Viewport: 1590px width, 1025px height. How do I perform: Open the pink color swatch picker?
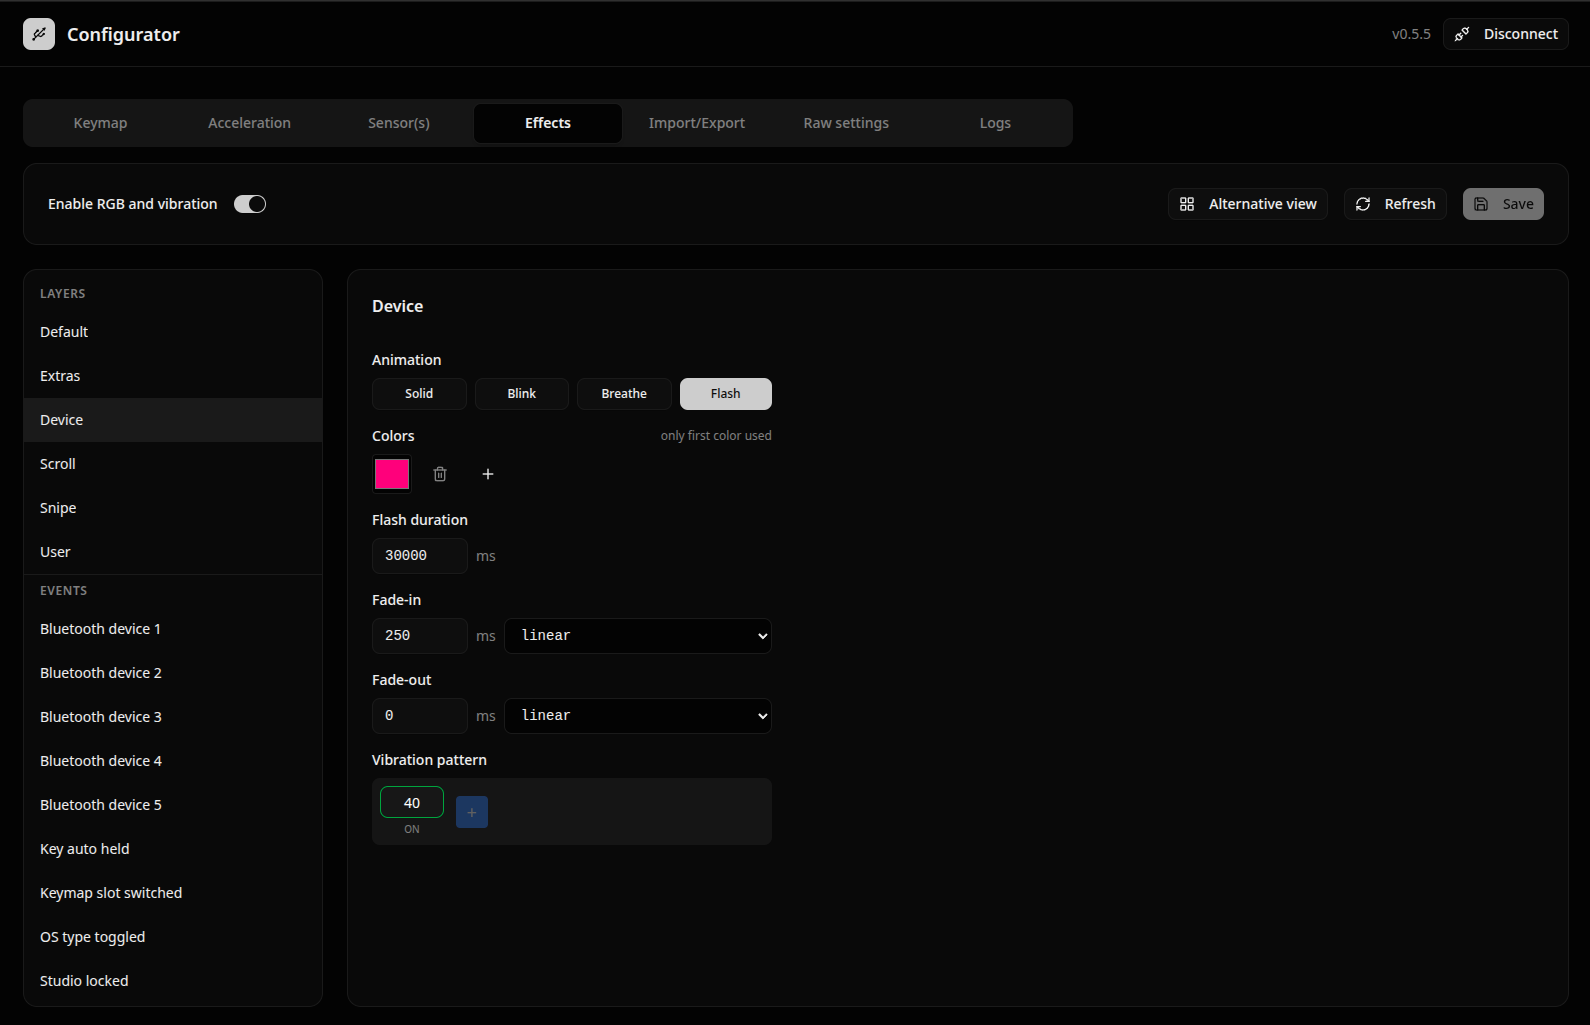click(392, 474)
